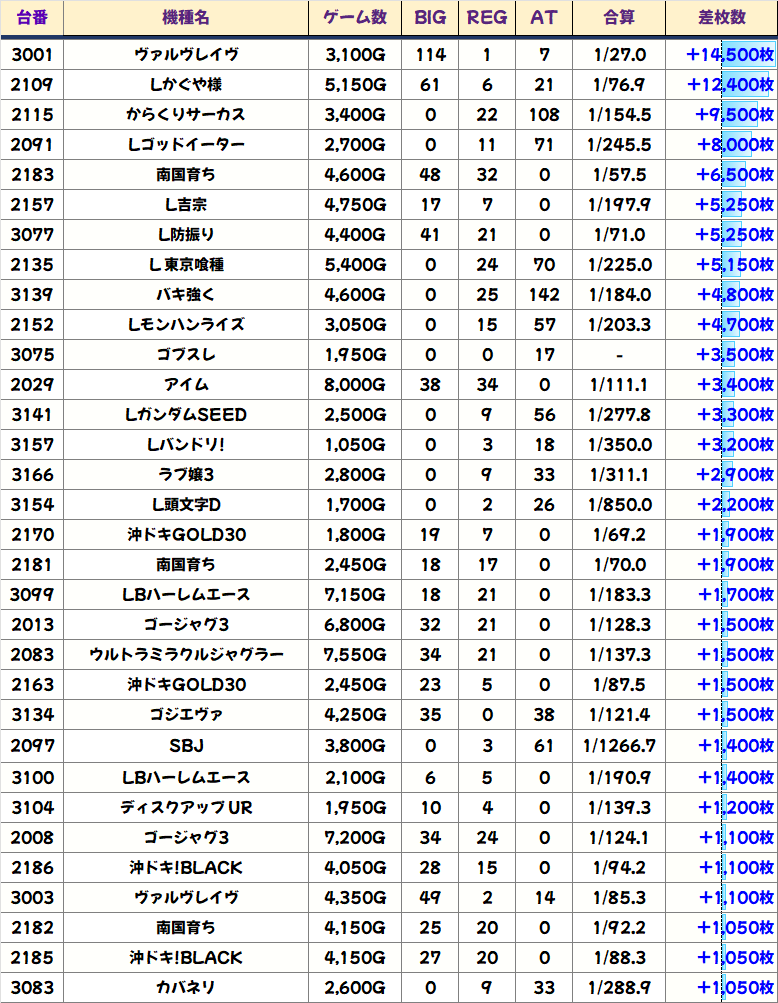Click the Lゴッドイーター machine name
778x1003 pixels.
click(x=186, y=145)
